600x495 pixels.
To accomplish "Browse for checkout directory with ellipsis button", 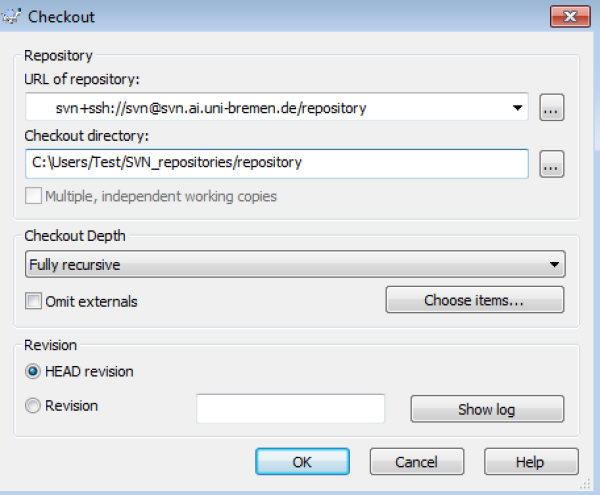I will tap(552, 163).
